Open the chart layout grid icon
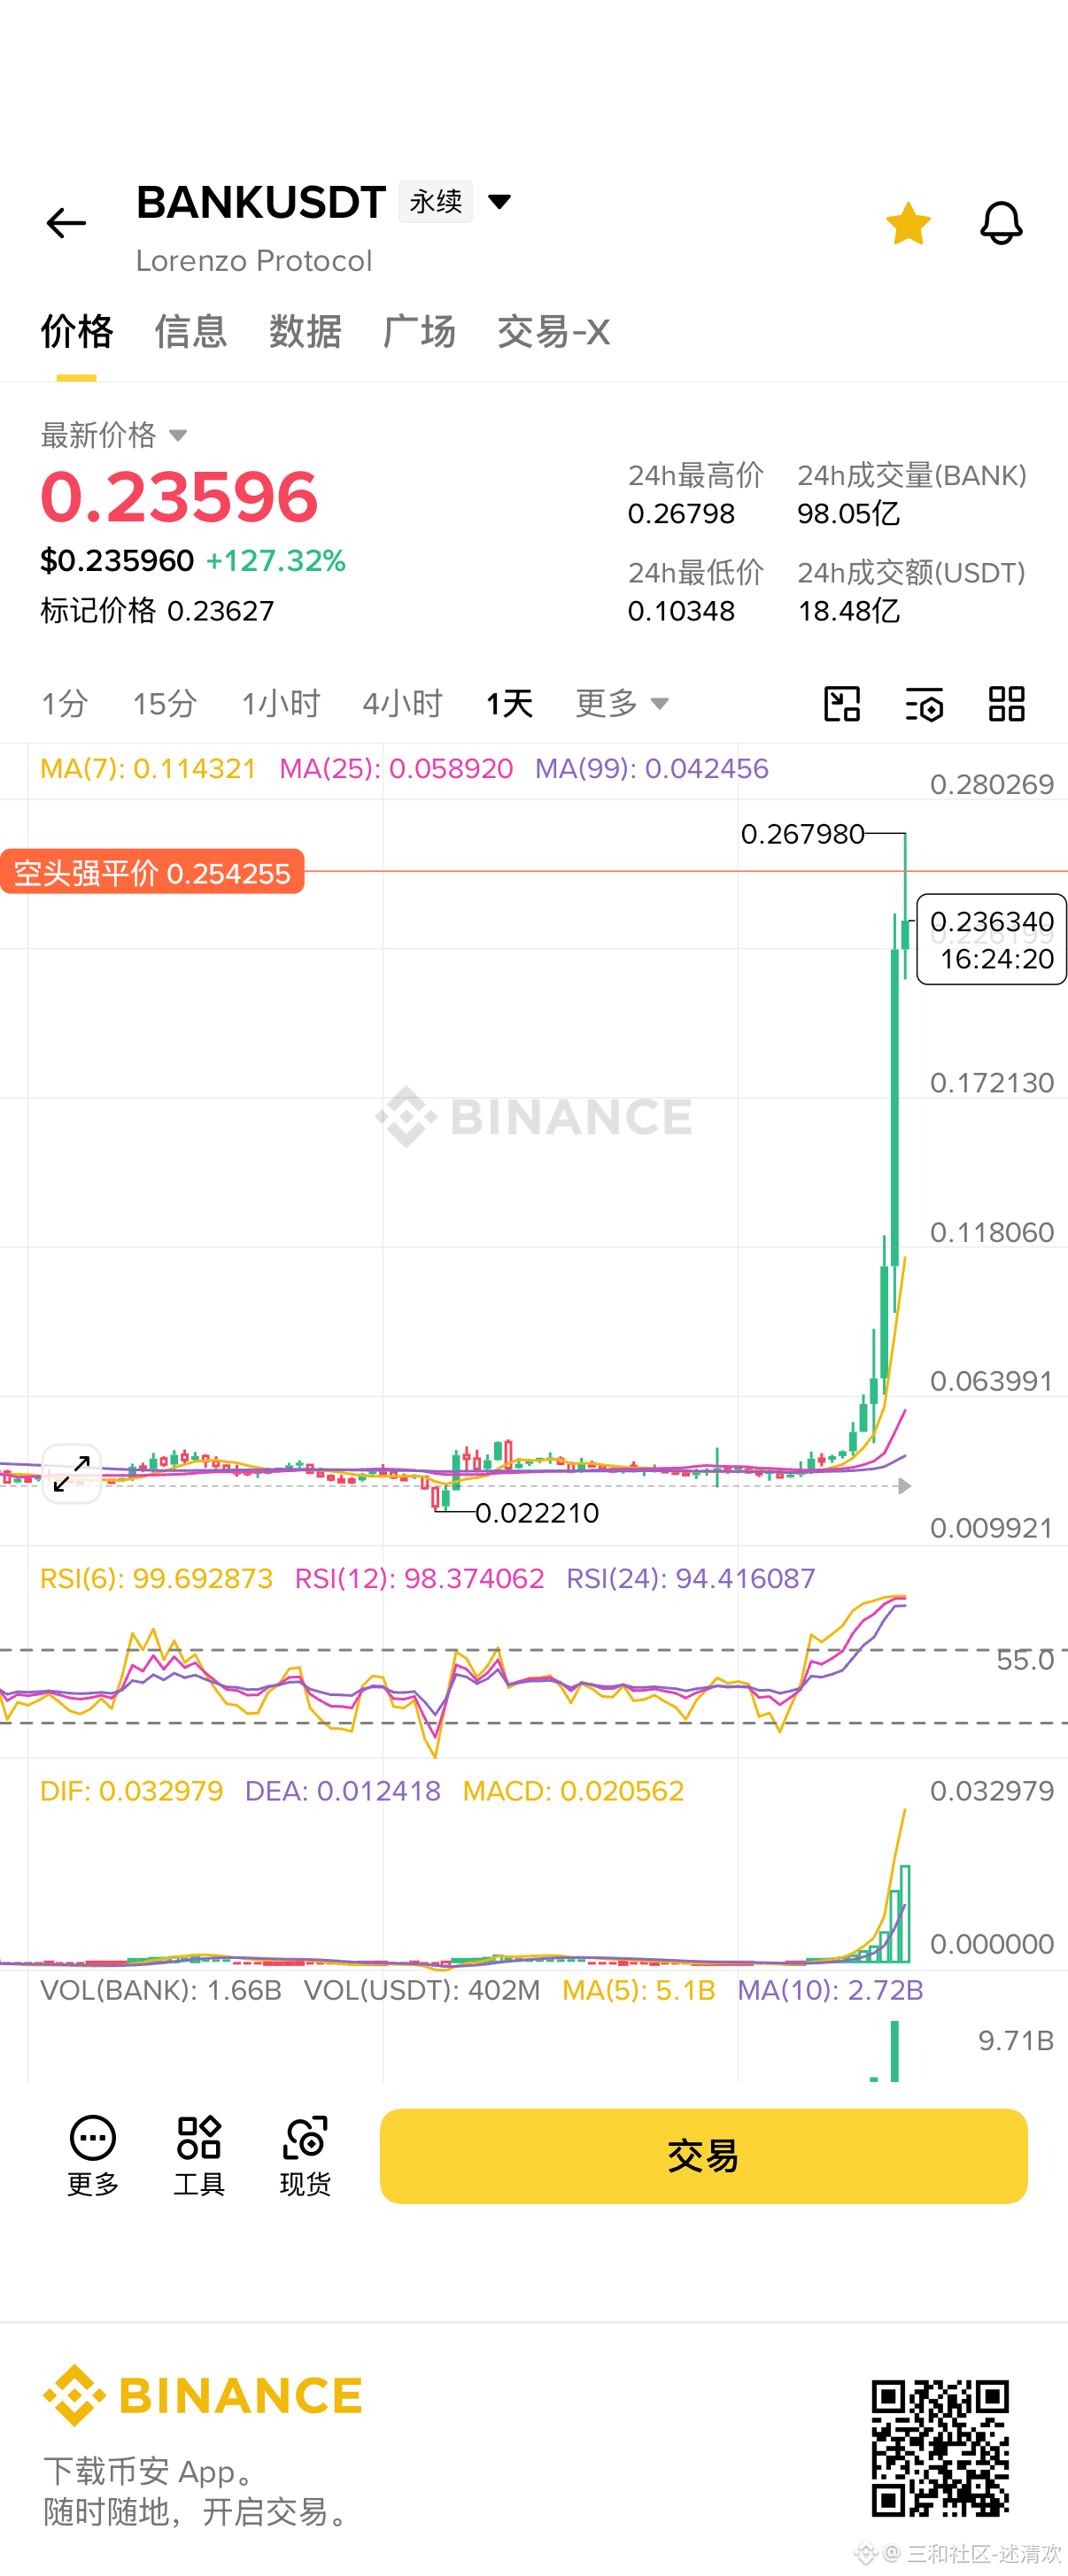Image resolution: width=1068 pixels, height=2576 pixels. (1007, 704)
